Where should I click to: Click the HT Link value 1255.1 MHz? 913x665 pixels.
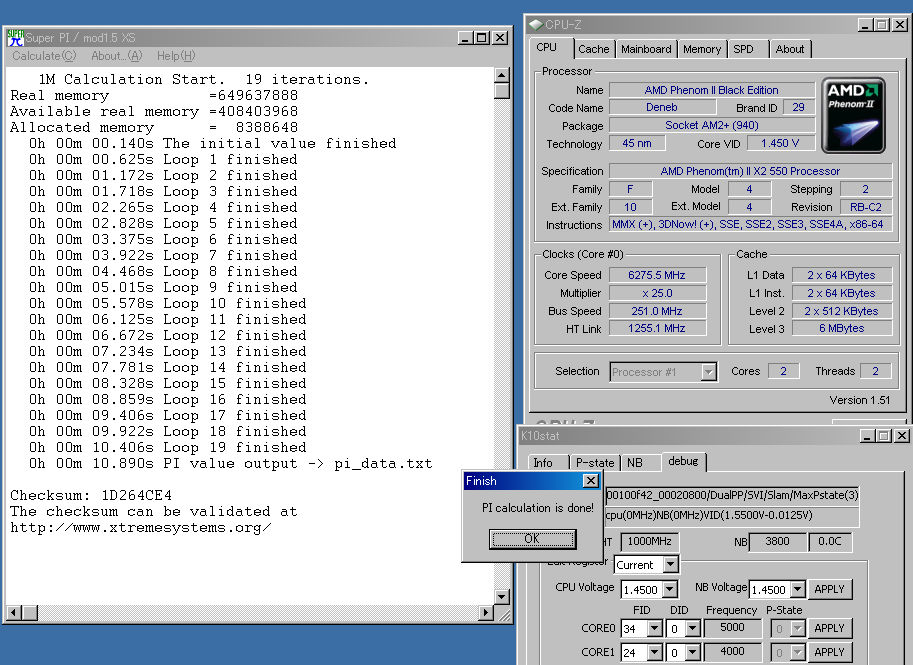(x=657, y=328)
